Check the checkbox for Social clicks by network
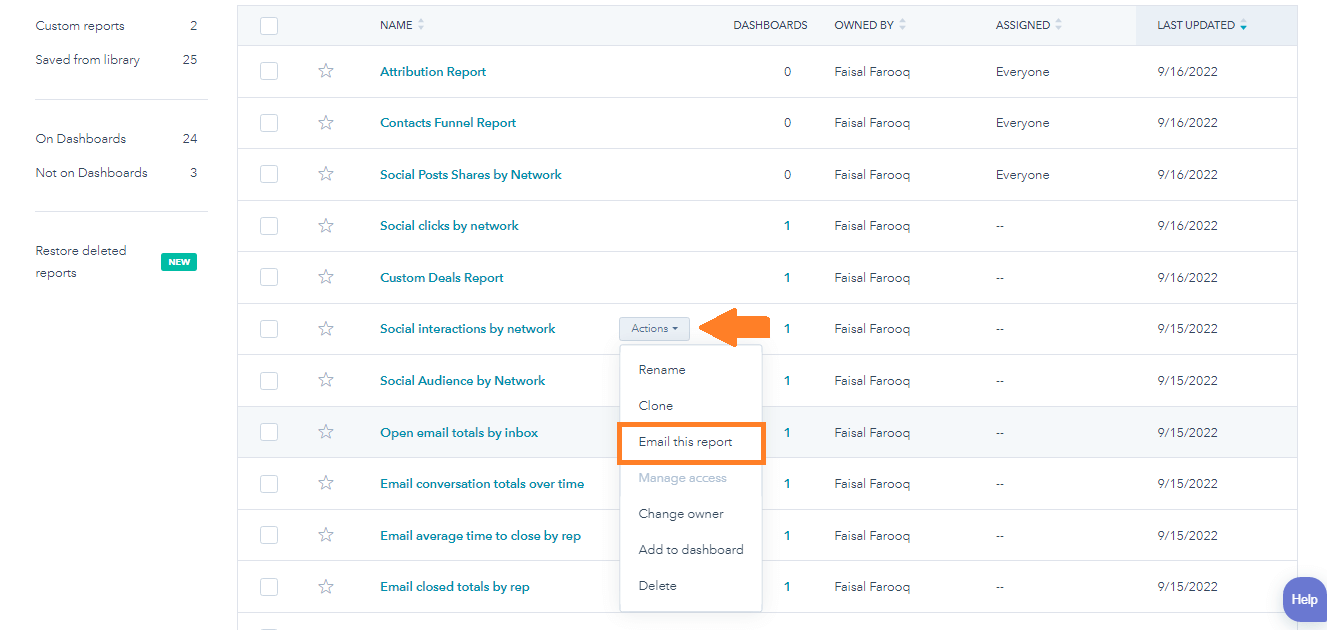 268,225
